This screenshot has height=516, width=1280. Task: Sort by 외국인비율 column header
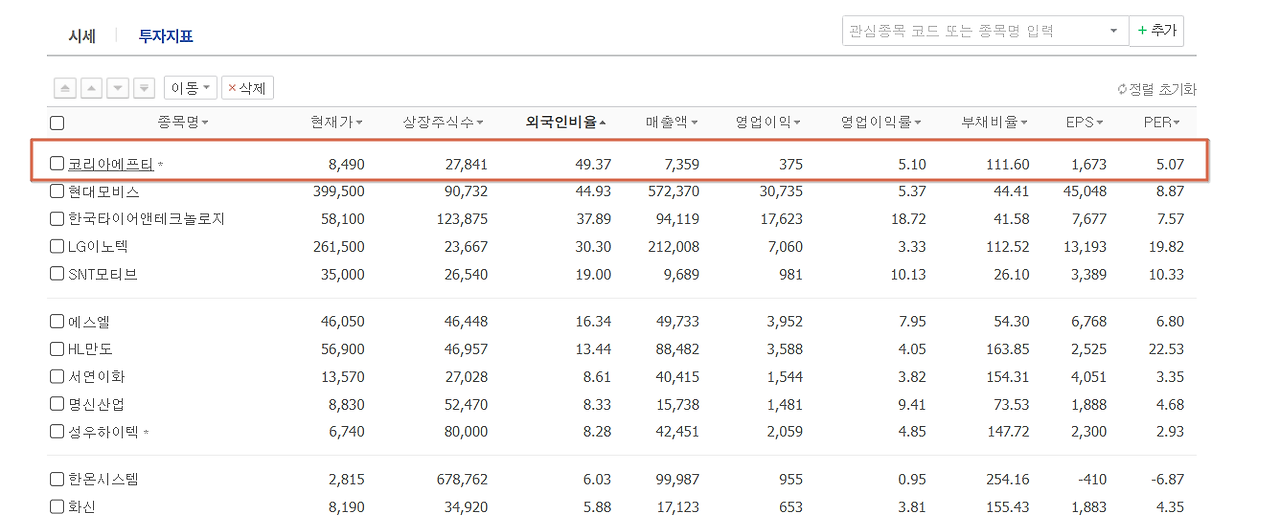pos(566,122)
